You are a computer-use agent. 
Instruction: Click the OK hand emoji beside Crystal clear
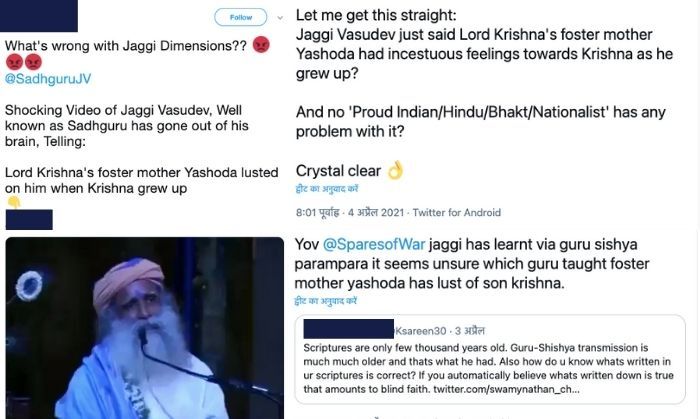tap(396, 170)
